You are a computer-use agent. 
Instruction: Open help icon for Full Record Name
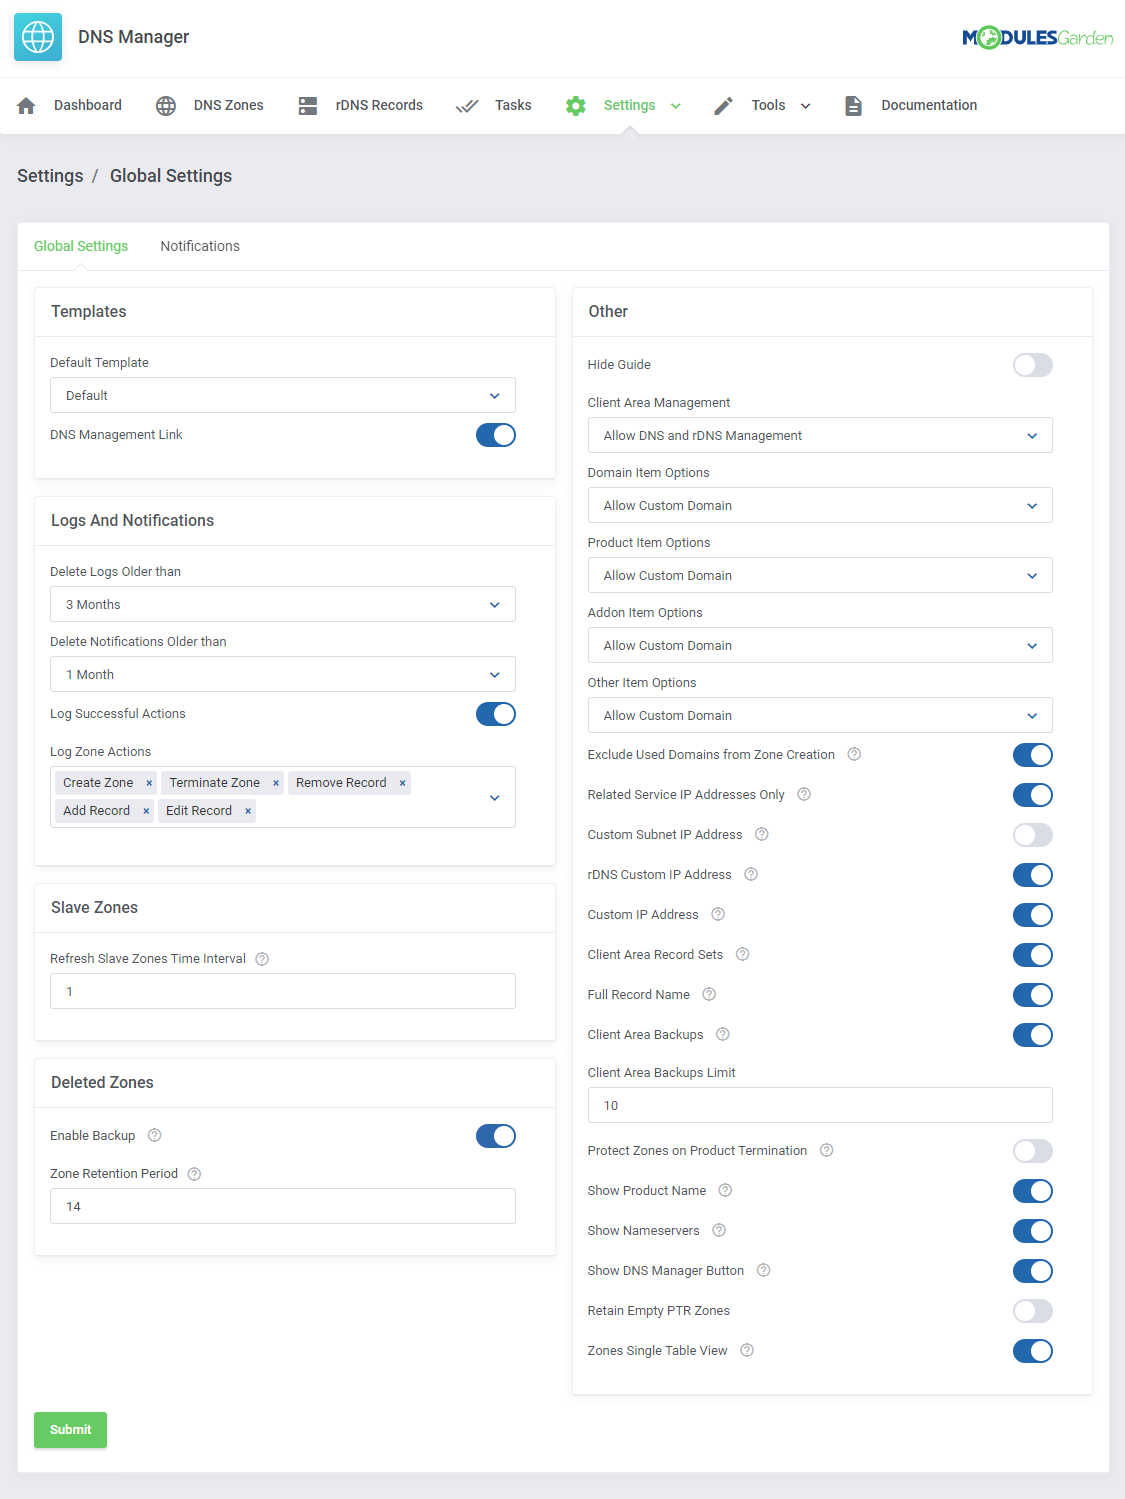coord(709,995)
